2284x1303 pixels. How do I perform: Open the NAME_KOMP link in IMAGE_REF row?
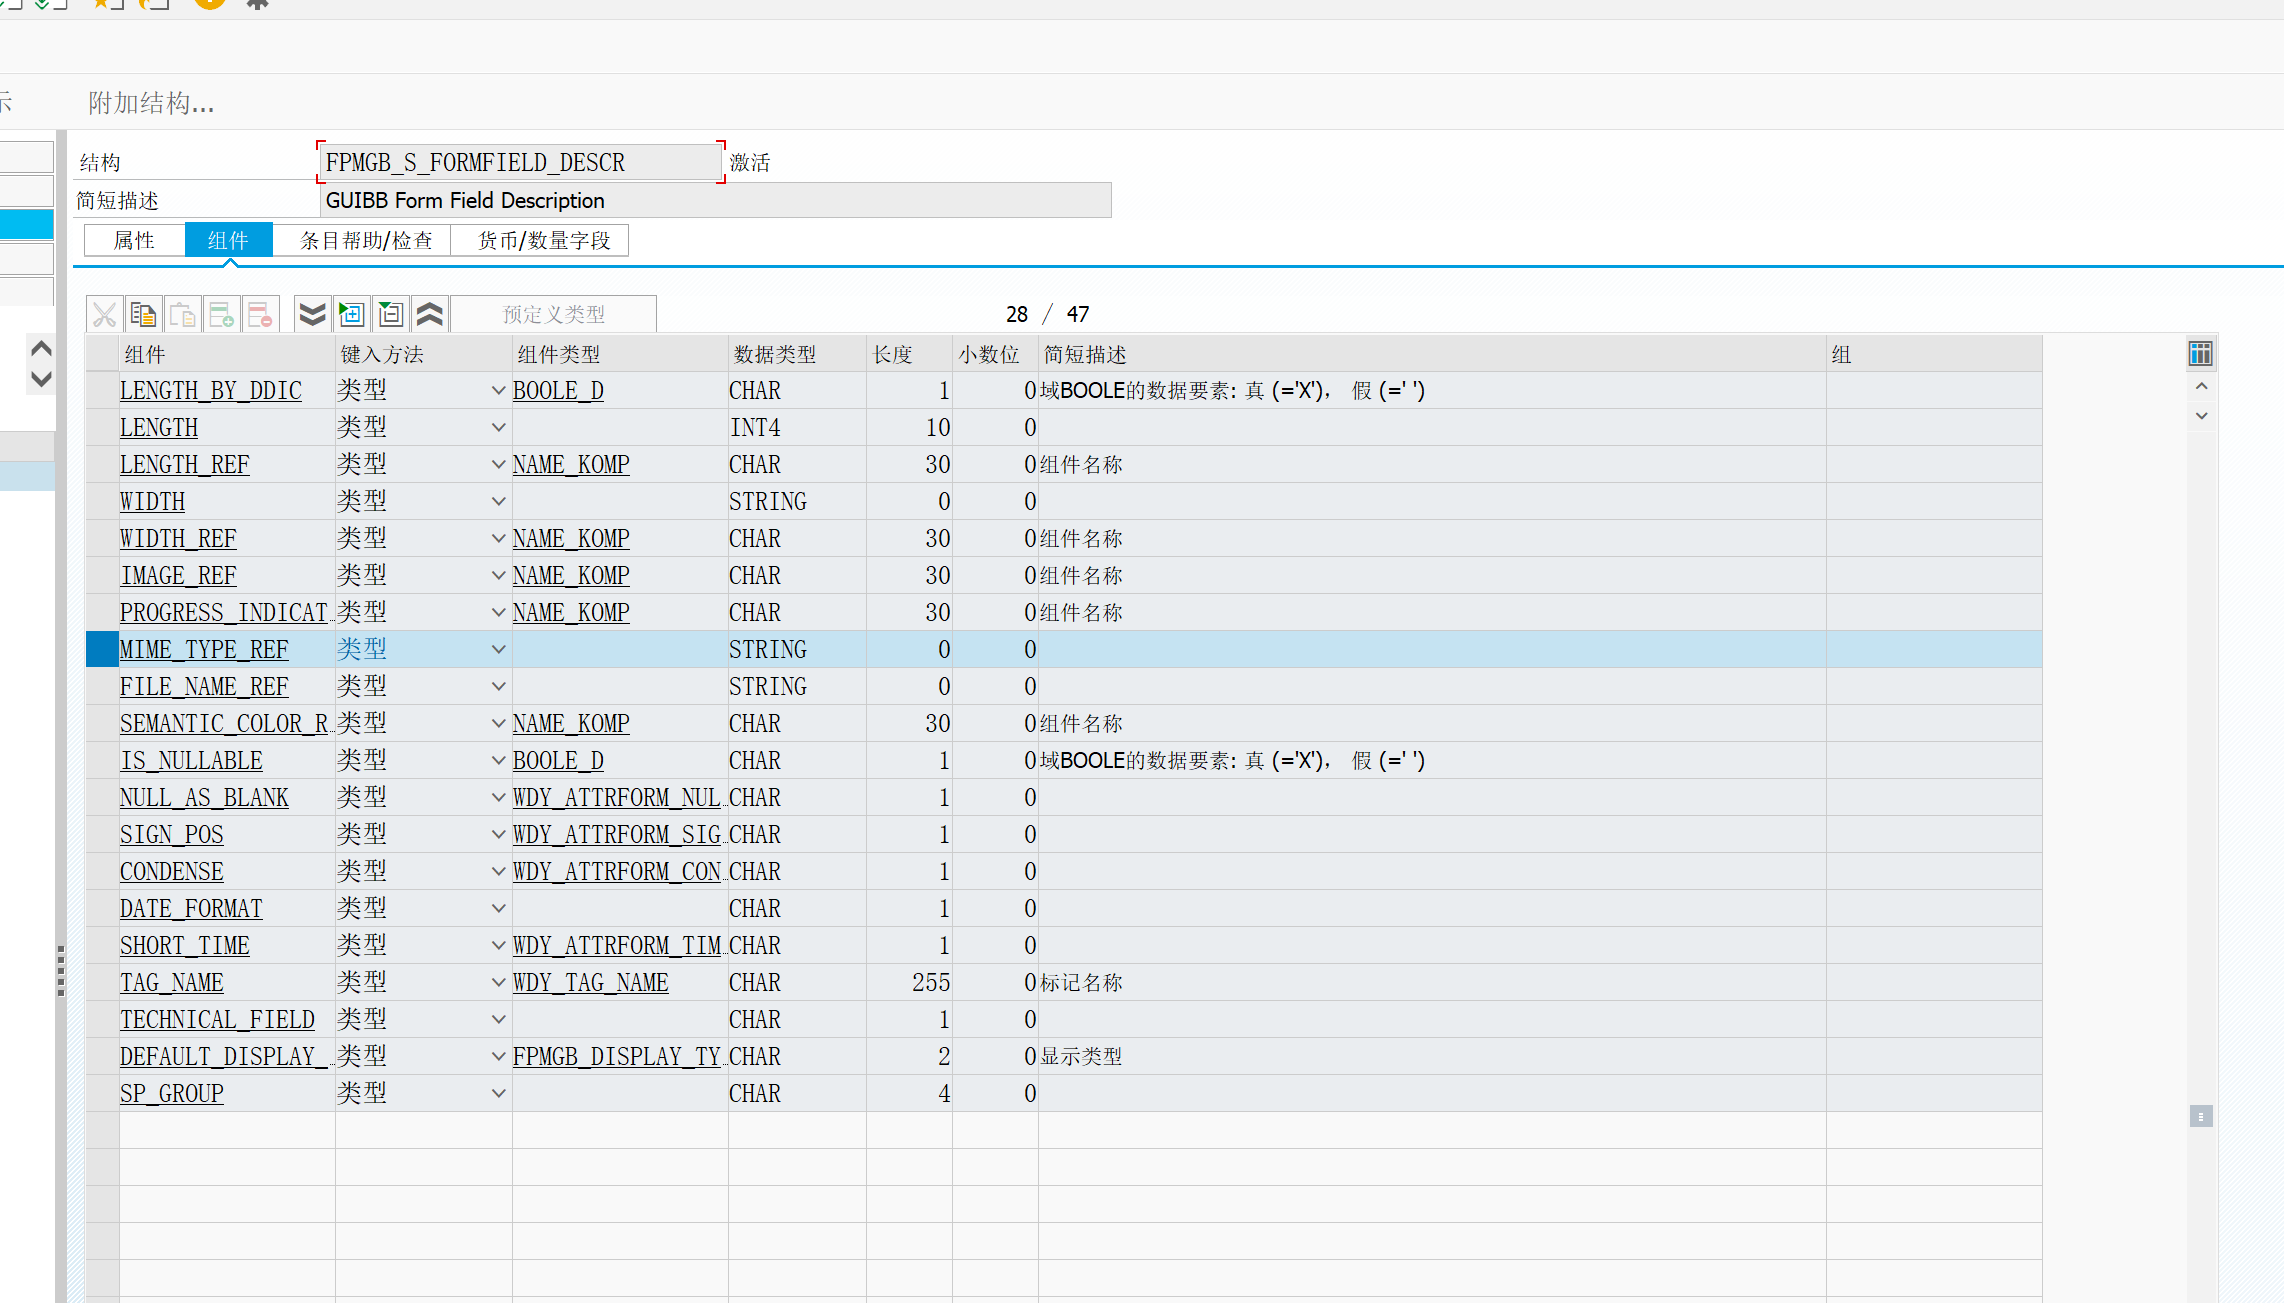point(571,576)
